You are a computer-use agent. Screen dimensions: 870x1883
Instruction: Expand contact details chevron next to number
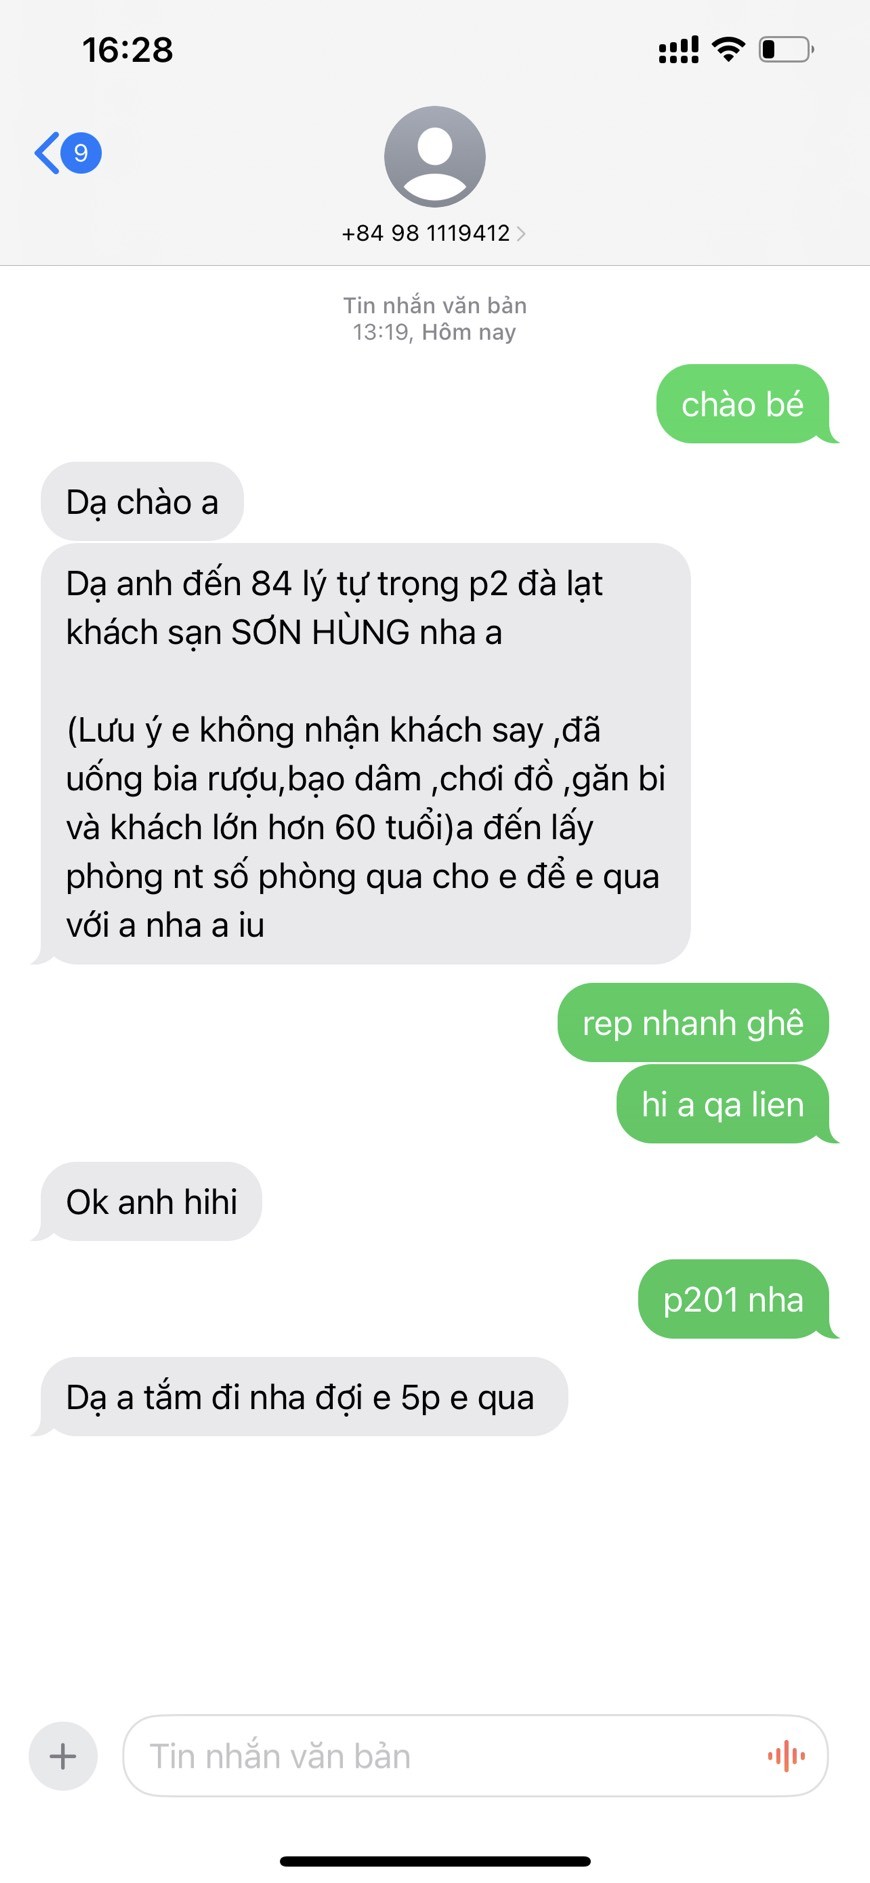tap(521, 234)
